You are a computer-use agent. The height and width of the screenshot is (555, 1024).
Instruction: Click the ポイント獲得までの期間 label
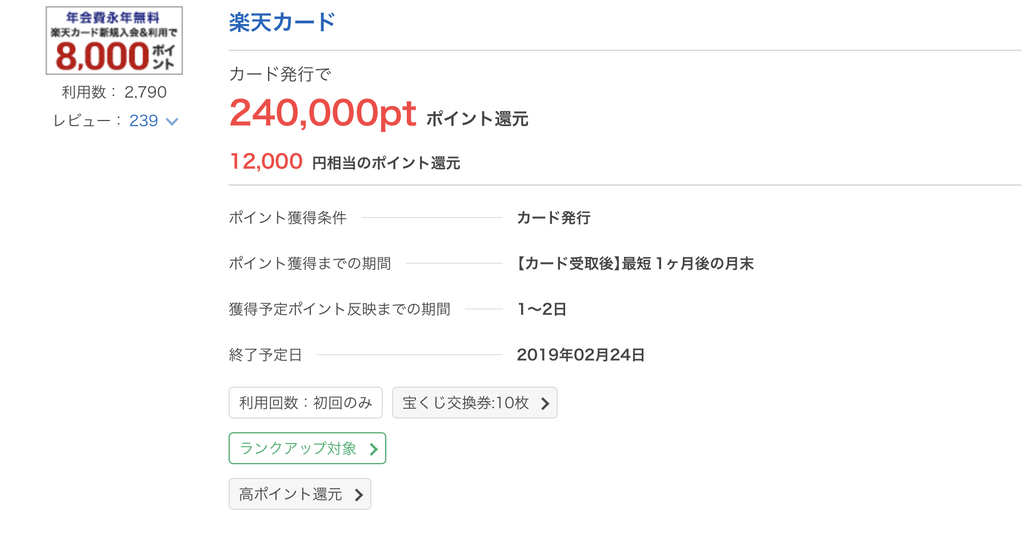click(x=310, y=264)
